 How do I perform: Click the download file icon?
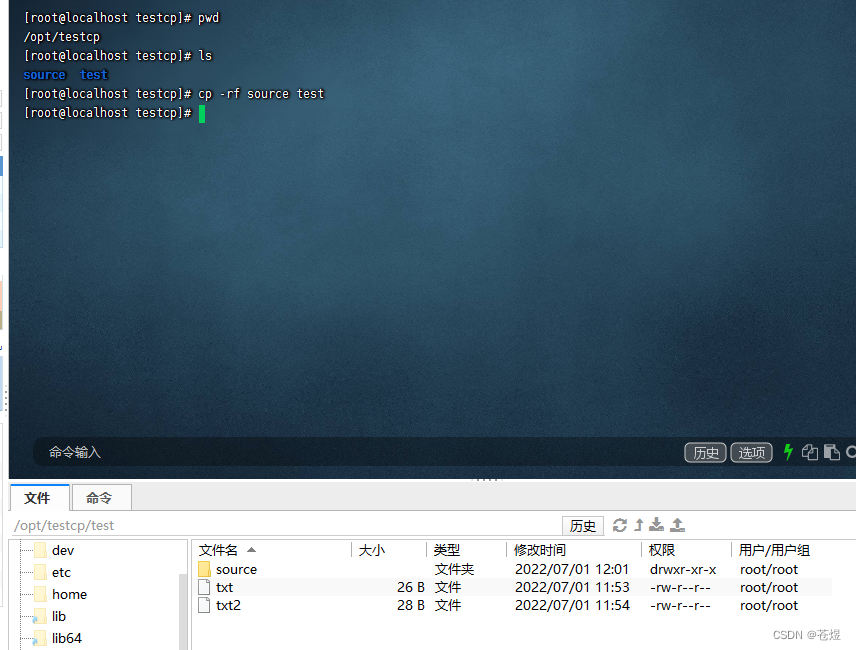click(656, 525)
